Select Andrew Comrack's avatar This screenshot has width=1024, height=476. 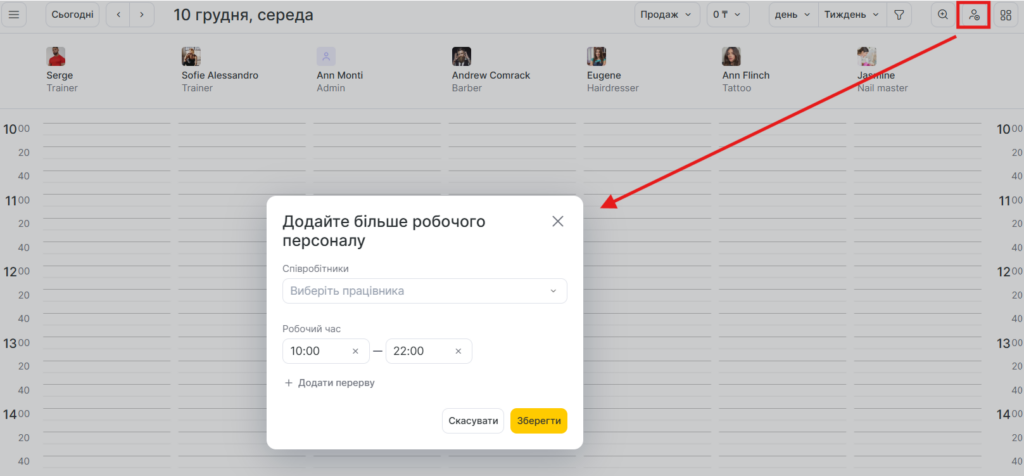click(461, 56)
